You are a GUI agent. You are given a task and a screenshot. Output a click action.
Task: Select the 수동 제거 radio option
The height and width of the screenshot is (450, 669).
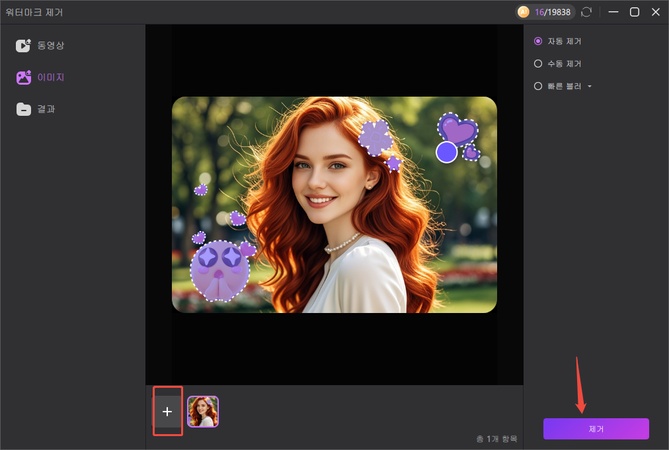(538, 64)
